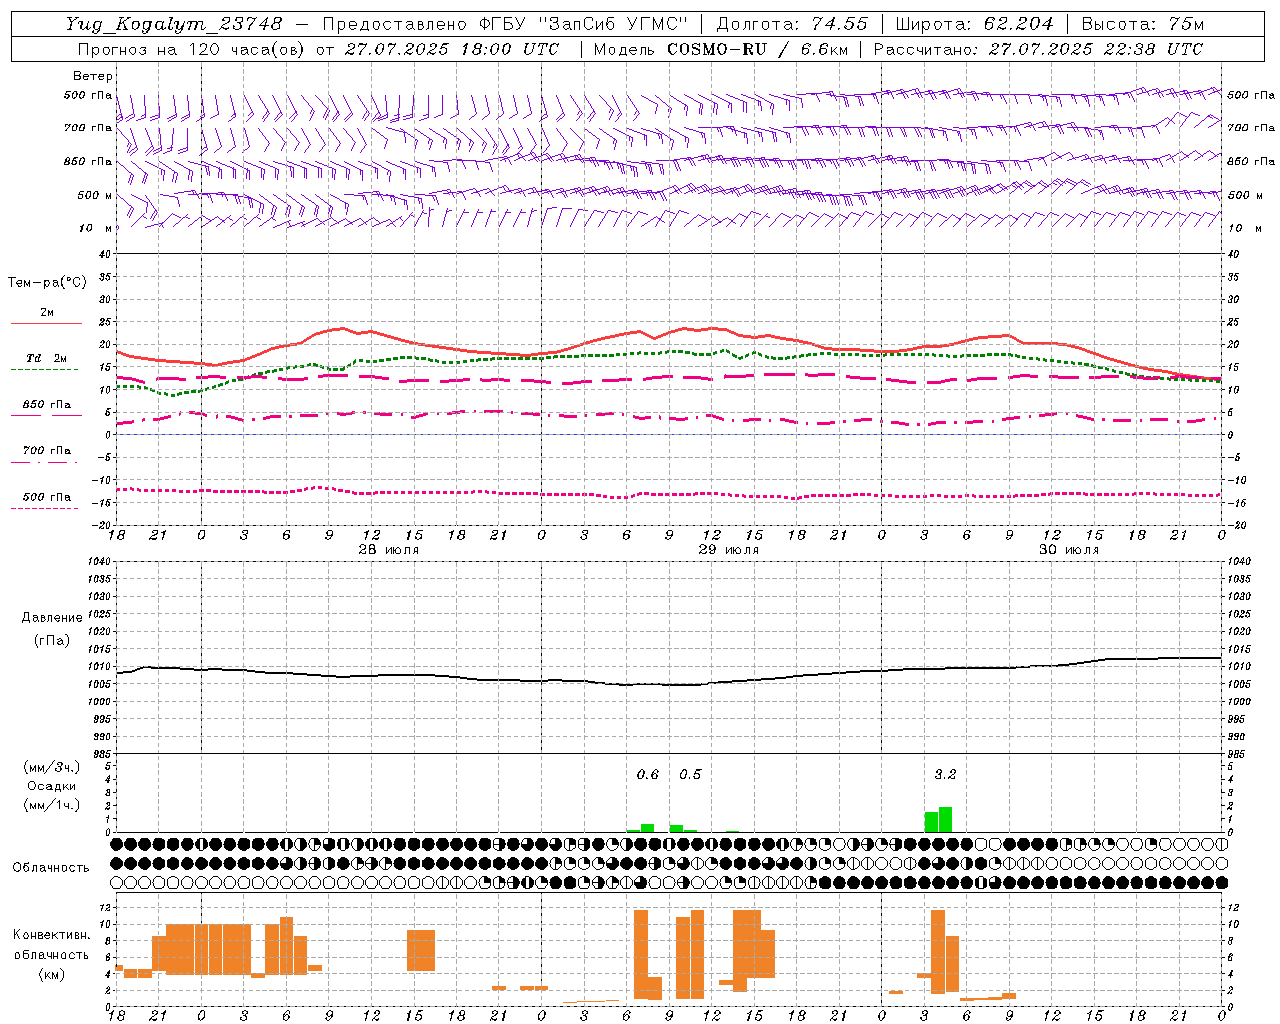
Task: Click the Td 2м legend entry
Action: (46, 358)
